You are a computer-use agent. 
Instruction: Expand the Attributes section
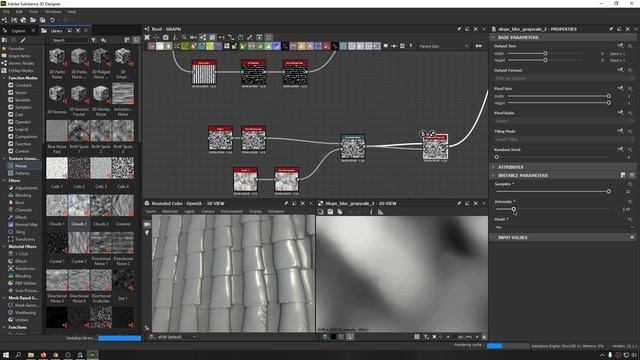coord(493,167)
